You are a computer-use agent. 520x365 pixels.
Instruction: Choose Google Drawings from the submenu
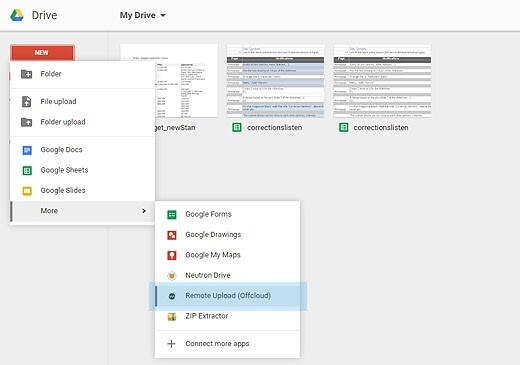pyautogui.click(x=227, y=235)
